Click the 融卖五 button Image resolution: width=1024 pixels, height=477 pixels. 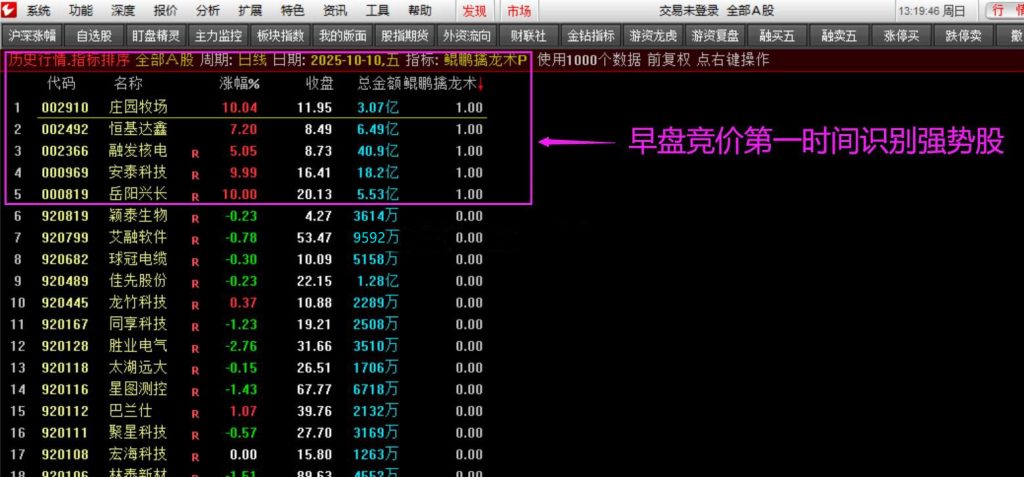pos(839,37)
